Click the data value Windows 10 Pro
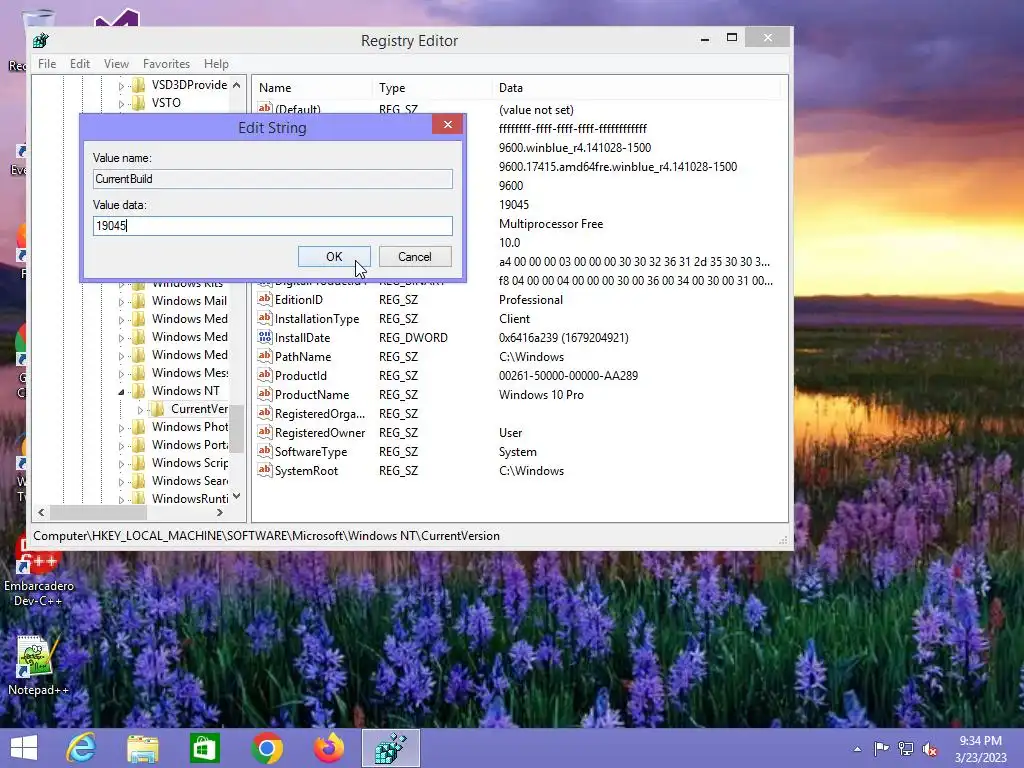Viewport: 1024px width, 768px height. (541, 394)
